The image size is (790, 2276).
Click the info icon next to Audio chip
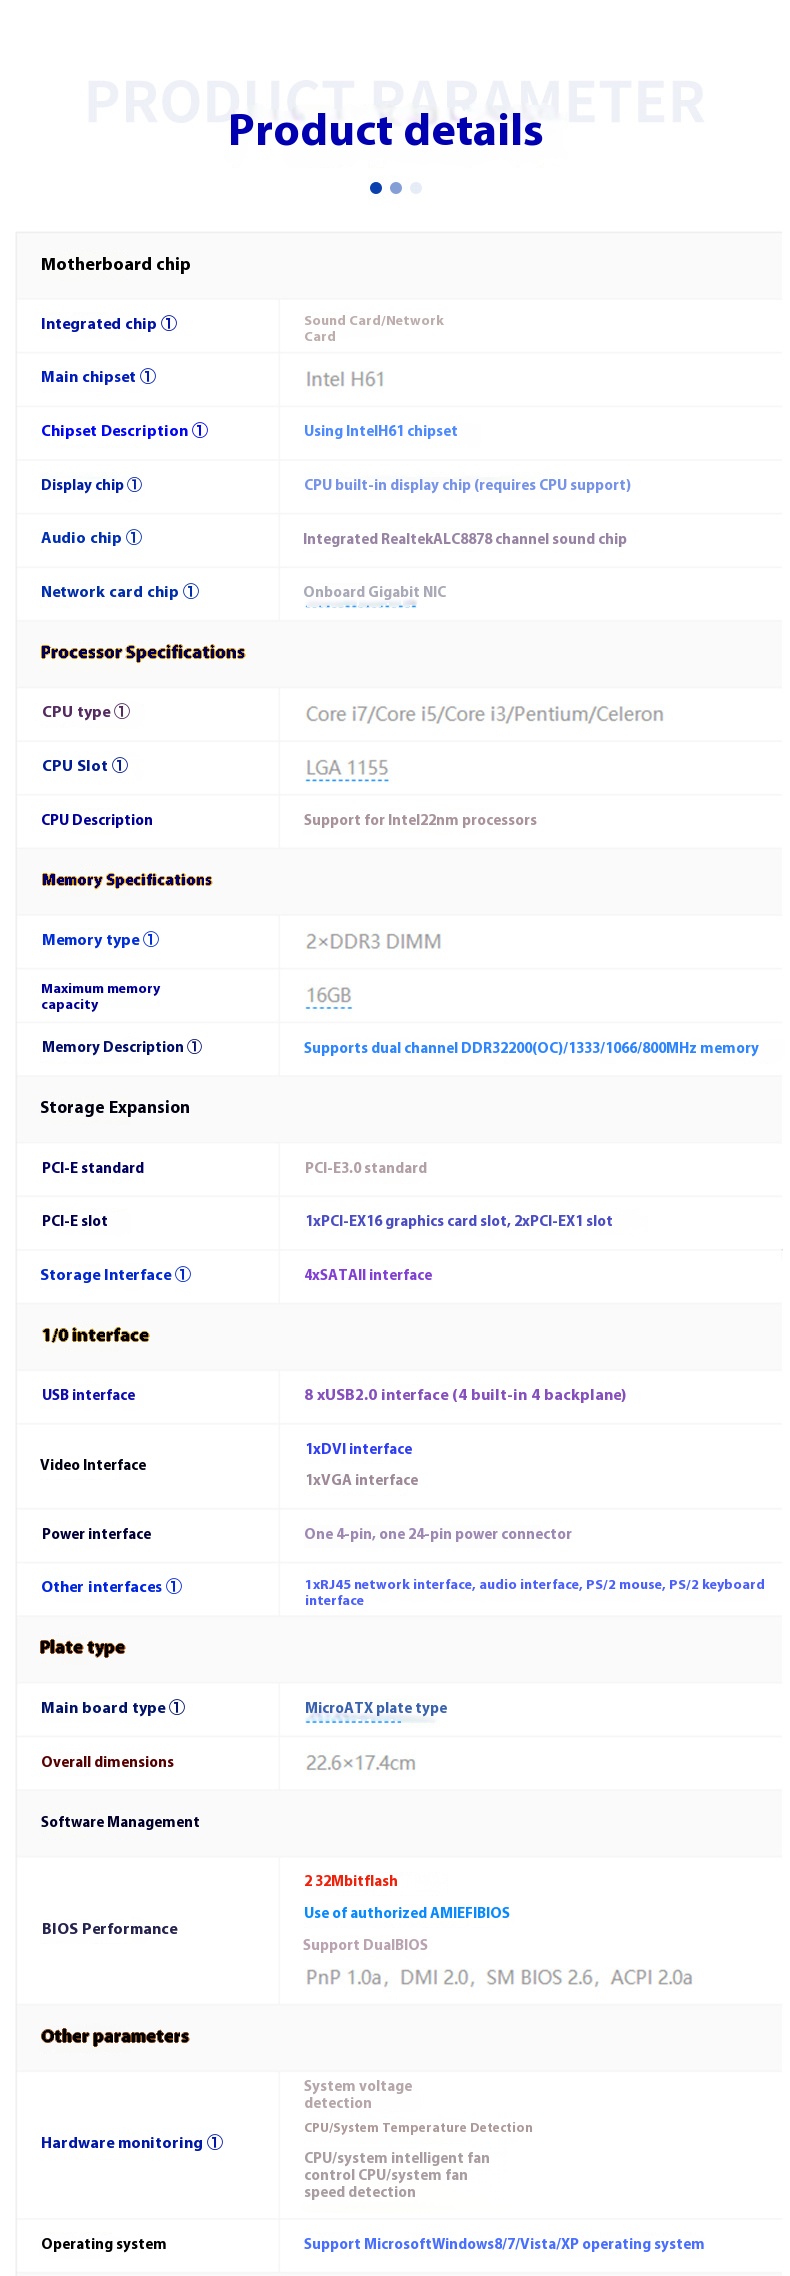pyautogui.click(x=134, y=537)
